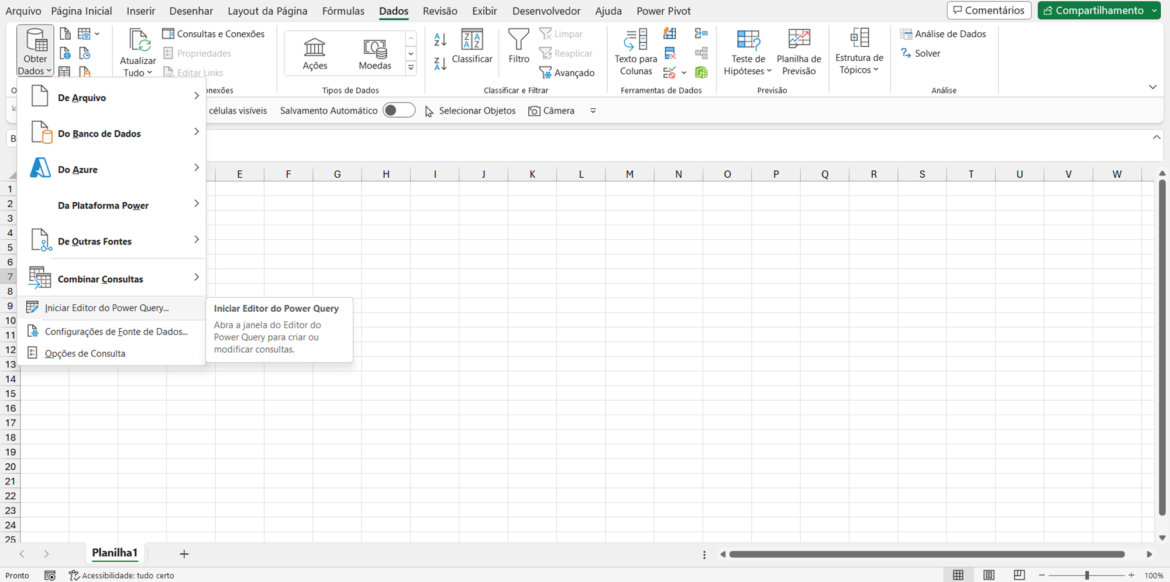Click the zoom in plus button
This screenshot has height=582, width=1170.
1133,575
